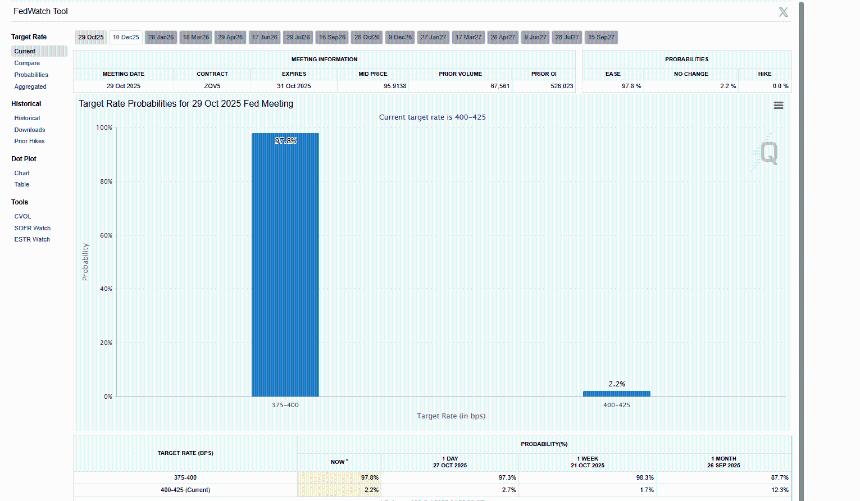Open the chart hamburger context menu
Viewport: 860px width, 501px height.
(778, 105)
